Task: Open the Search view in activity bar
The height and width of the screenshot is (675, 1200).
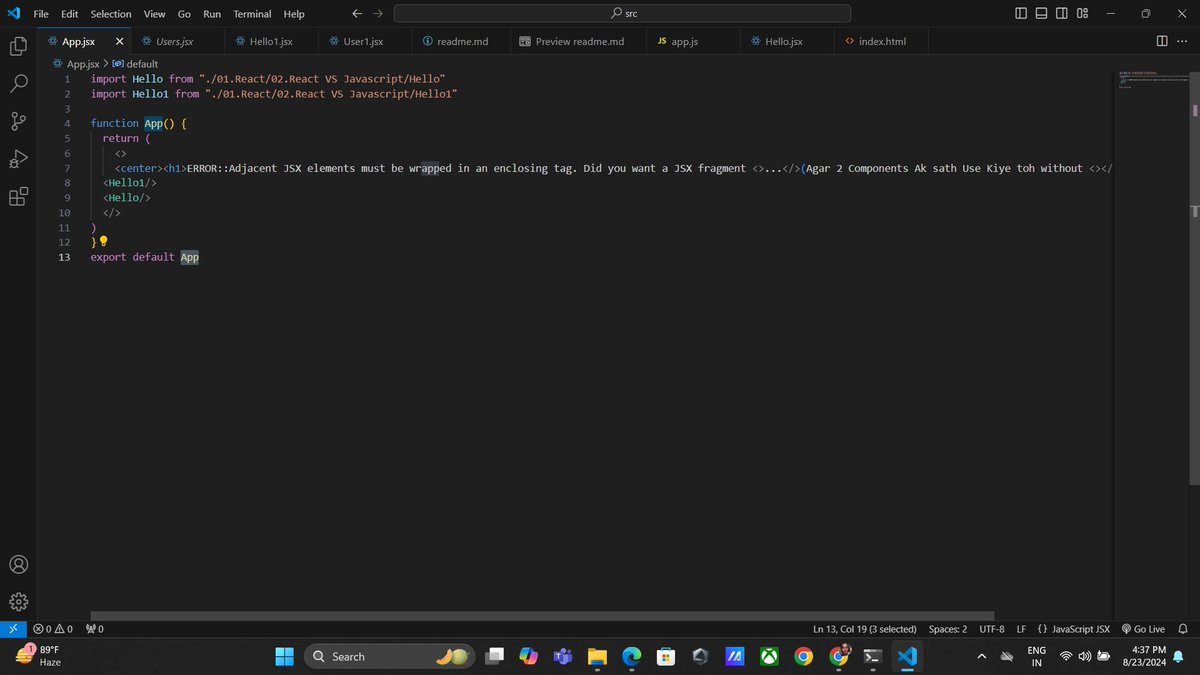Action: point(18,84)
